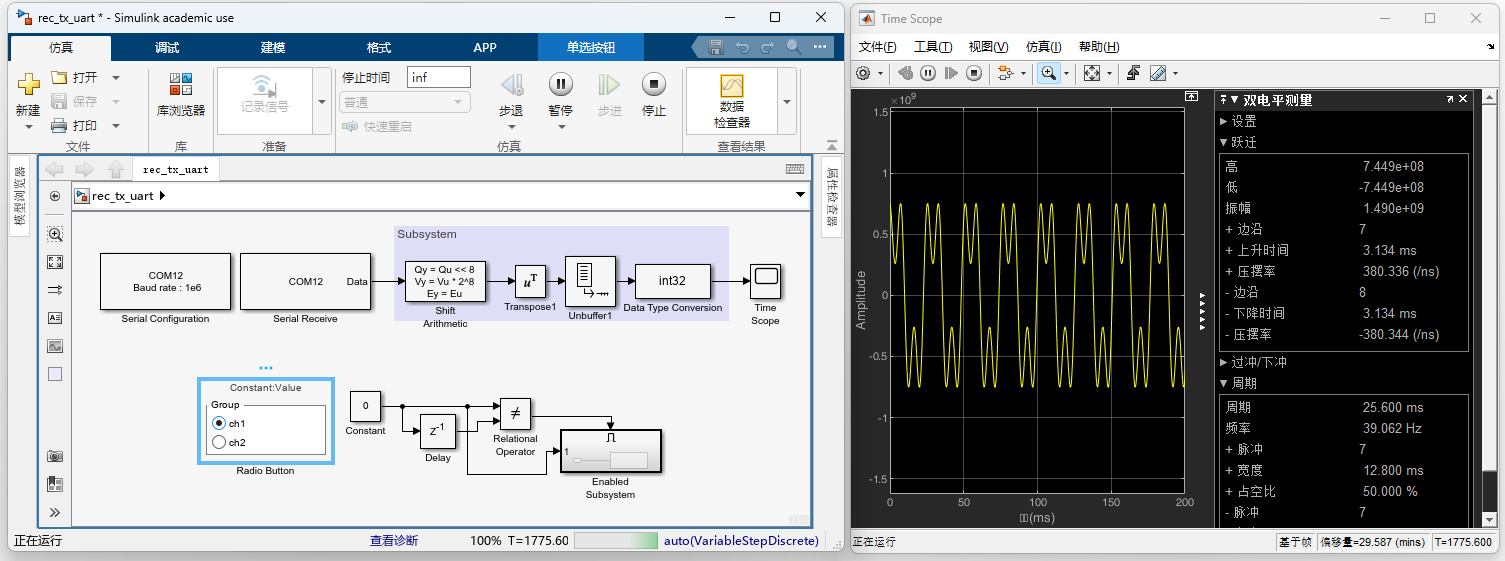
Task: Click the Time Scope configuration gear icon
Action: (864, 73)
